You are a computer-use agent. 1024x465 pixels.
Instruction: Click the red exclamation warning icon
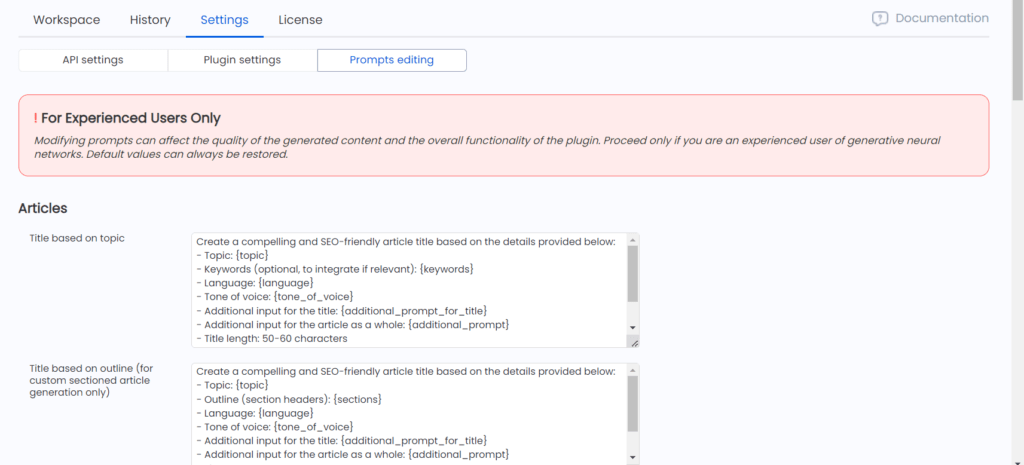(35, 118)
